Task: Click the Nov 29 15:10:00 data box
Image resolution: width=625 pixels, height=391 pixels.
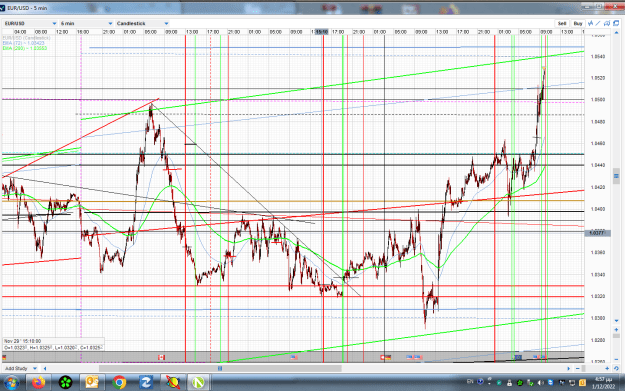Action: (53, 344)
